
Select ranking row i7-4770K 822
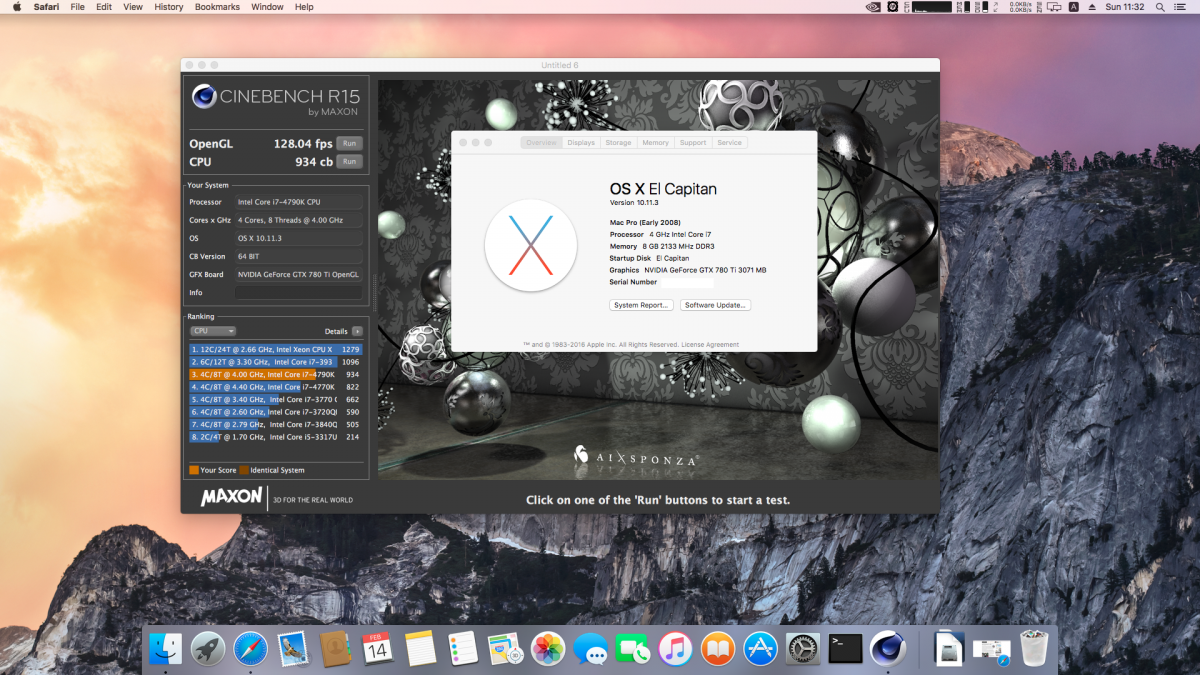[x=275, y=387]
